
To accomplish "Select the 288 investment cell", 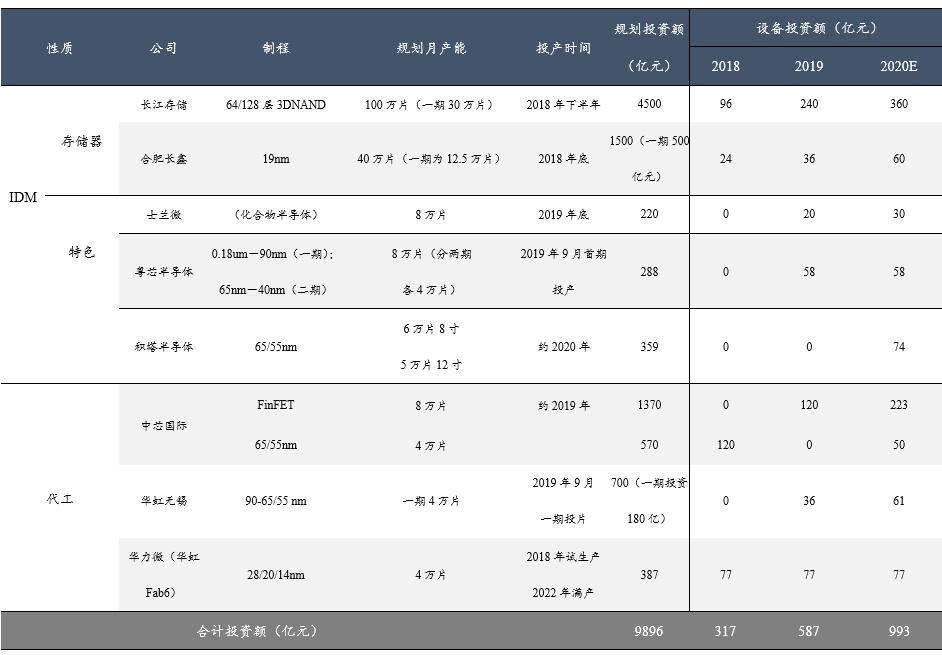I will (649, 272).
